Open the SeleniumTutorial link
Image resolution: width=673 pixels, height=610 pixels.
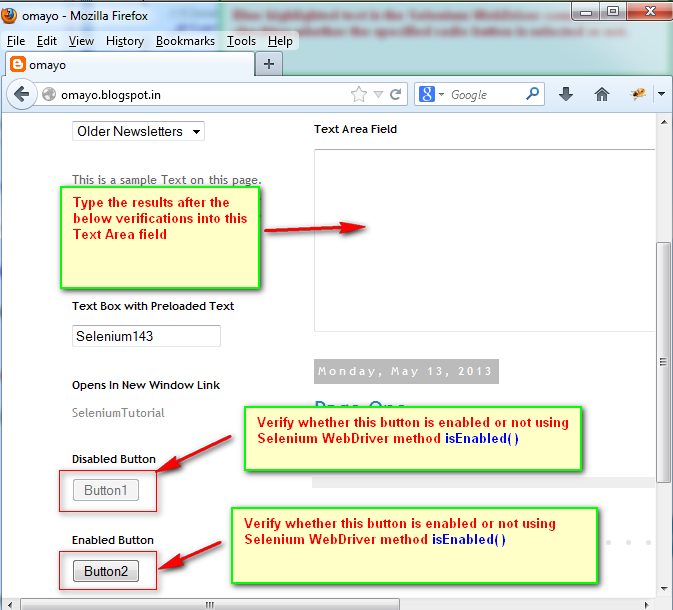[118, 413]
